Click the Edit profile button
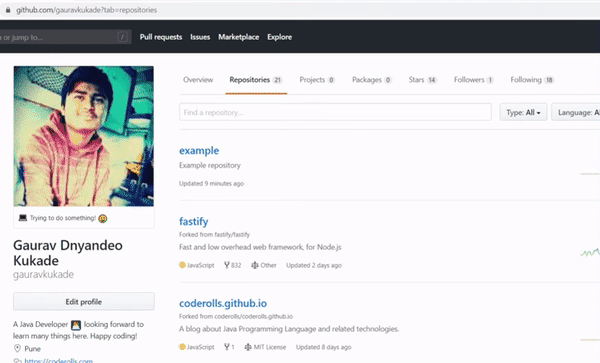Image resolution: width=600 pixels, height=363 pixels. tap(84, 301)
